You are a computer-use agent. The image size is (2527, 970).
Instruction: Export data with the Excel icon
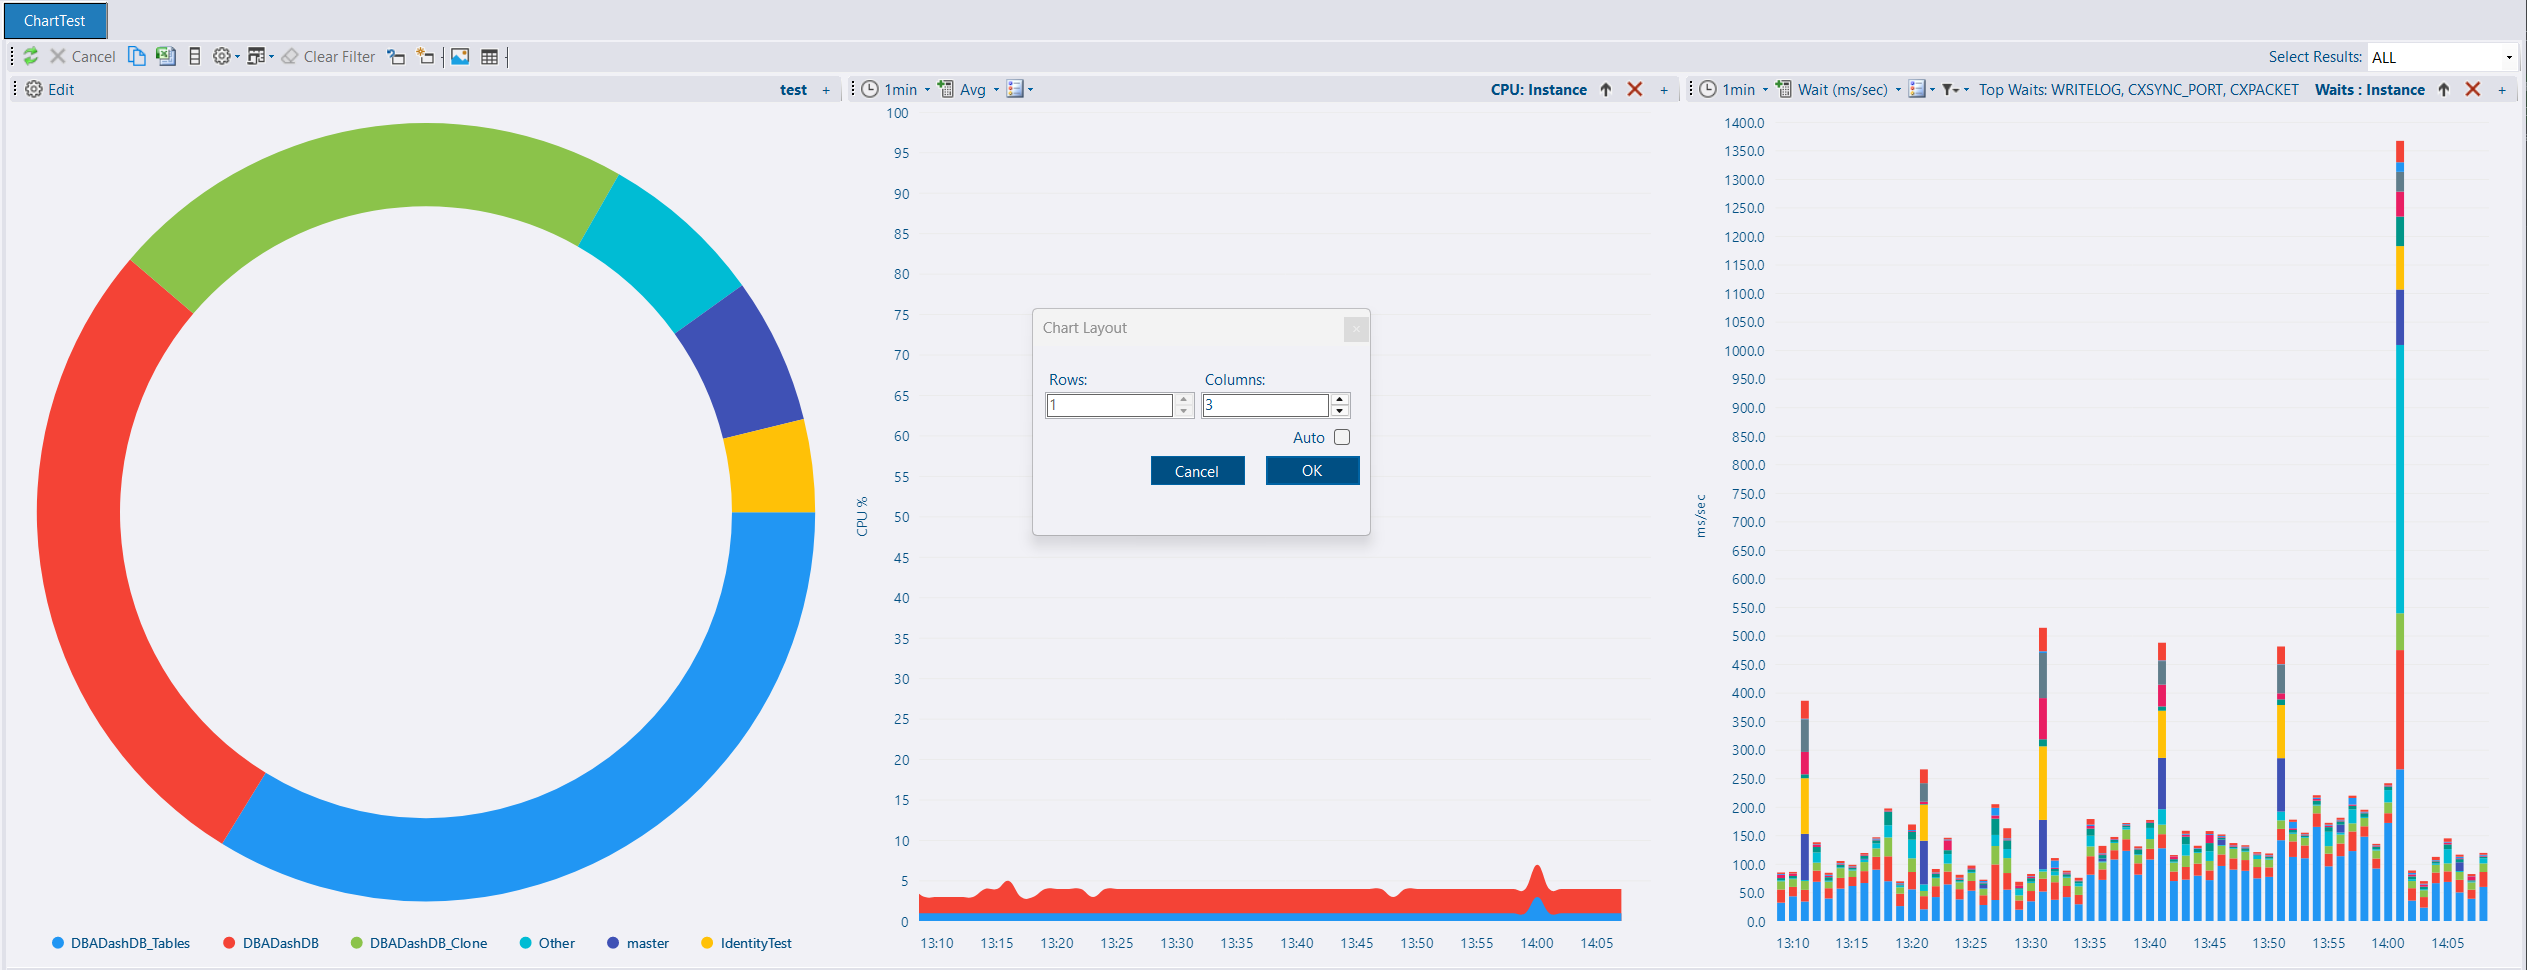click(x=166, y=57)
